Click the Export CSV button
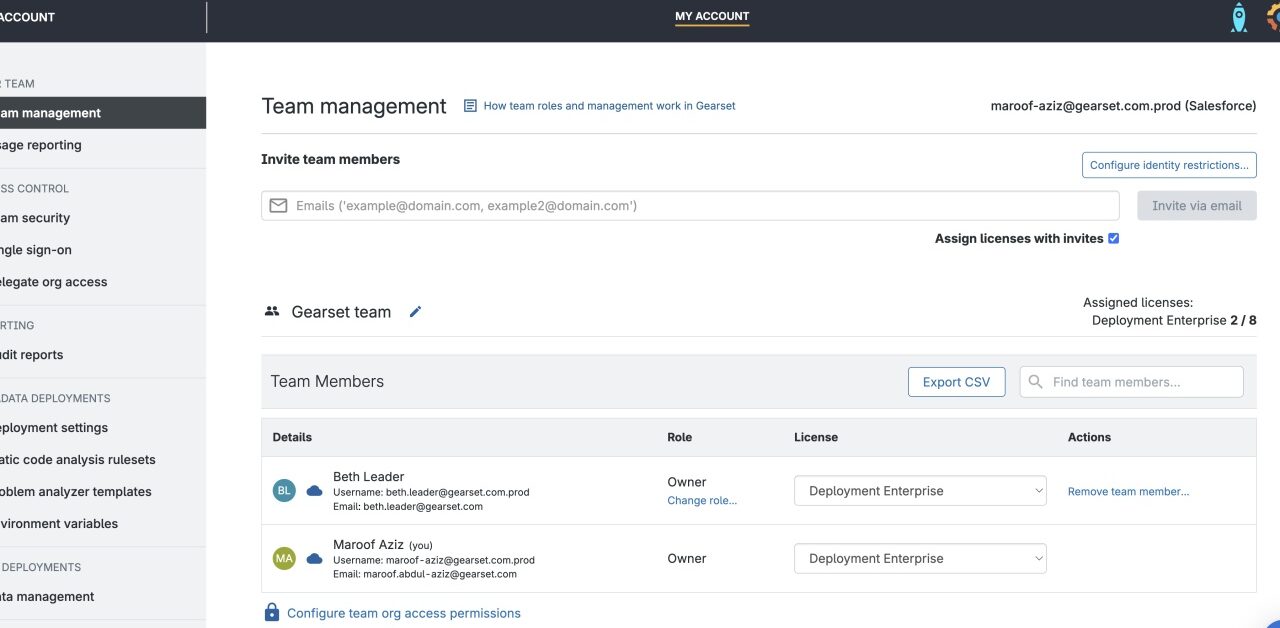 pyautogui.click(x=956, y=382)
